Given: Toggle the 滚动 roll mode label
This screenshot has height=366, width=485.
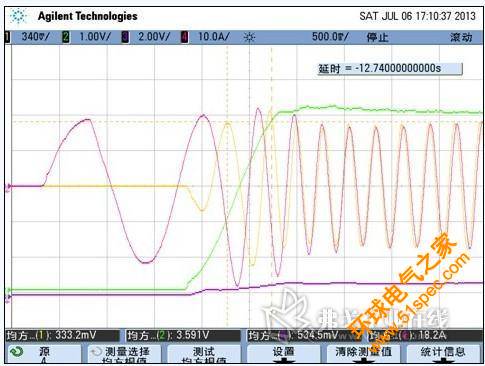Looking at the screenshot, I should (461, 37).
